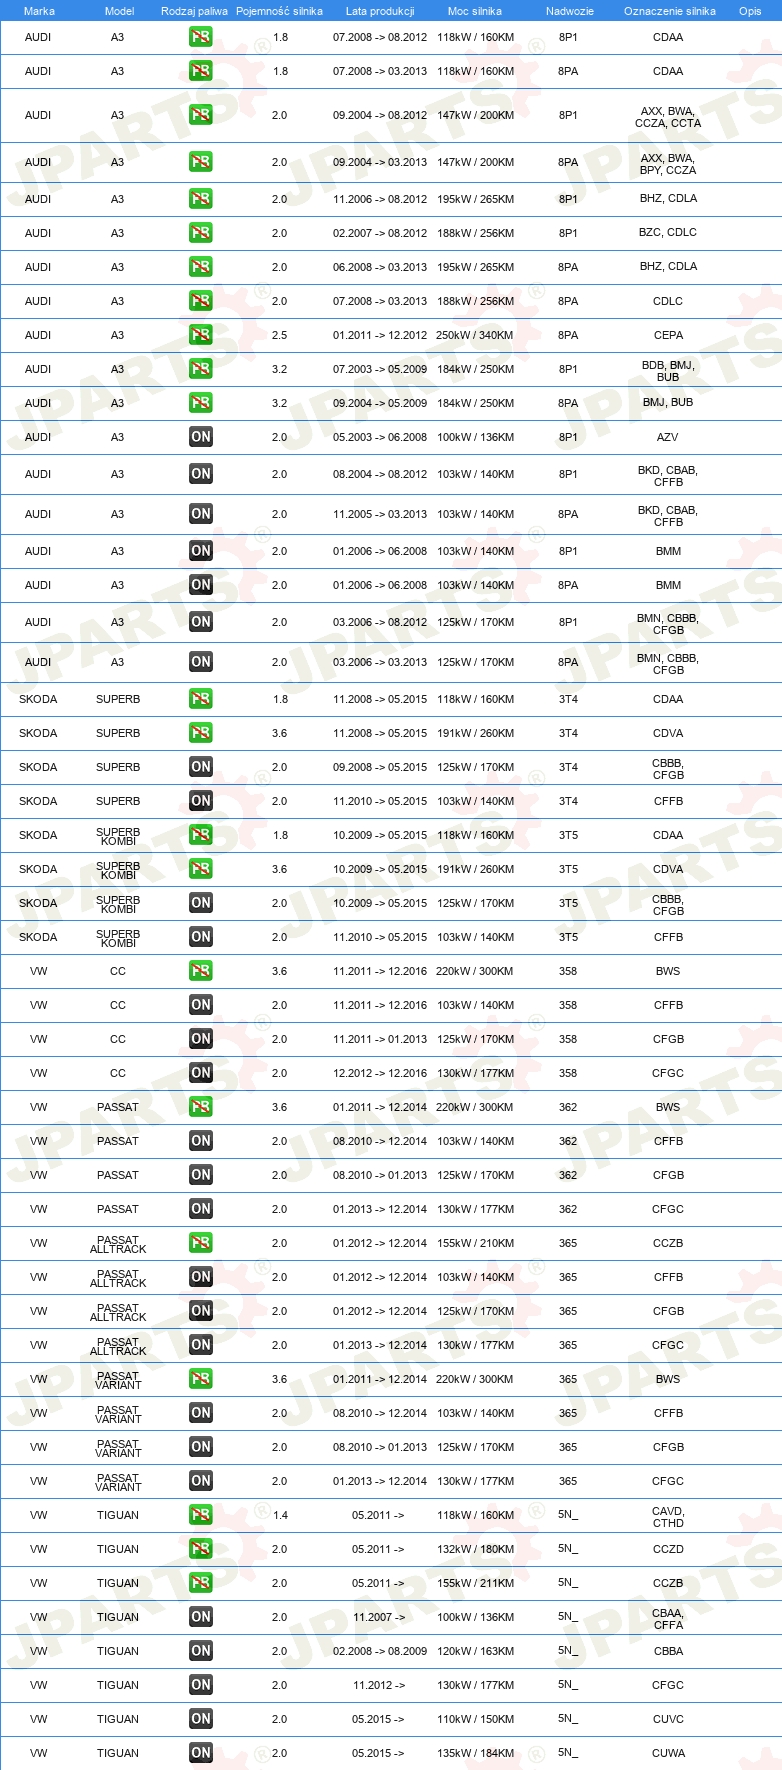Select petrol icon in PASSAT VARIANT BWS row
Viewport: 782px width, 1770px height.
click(x=201, y=1379)
